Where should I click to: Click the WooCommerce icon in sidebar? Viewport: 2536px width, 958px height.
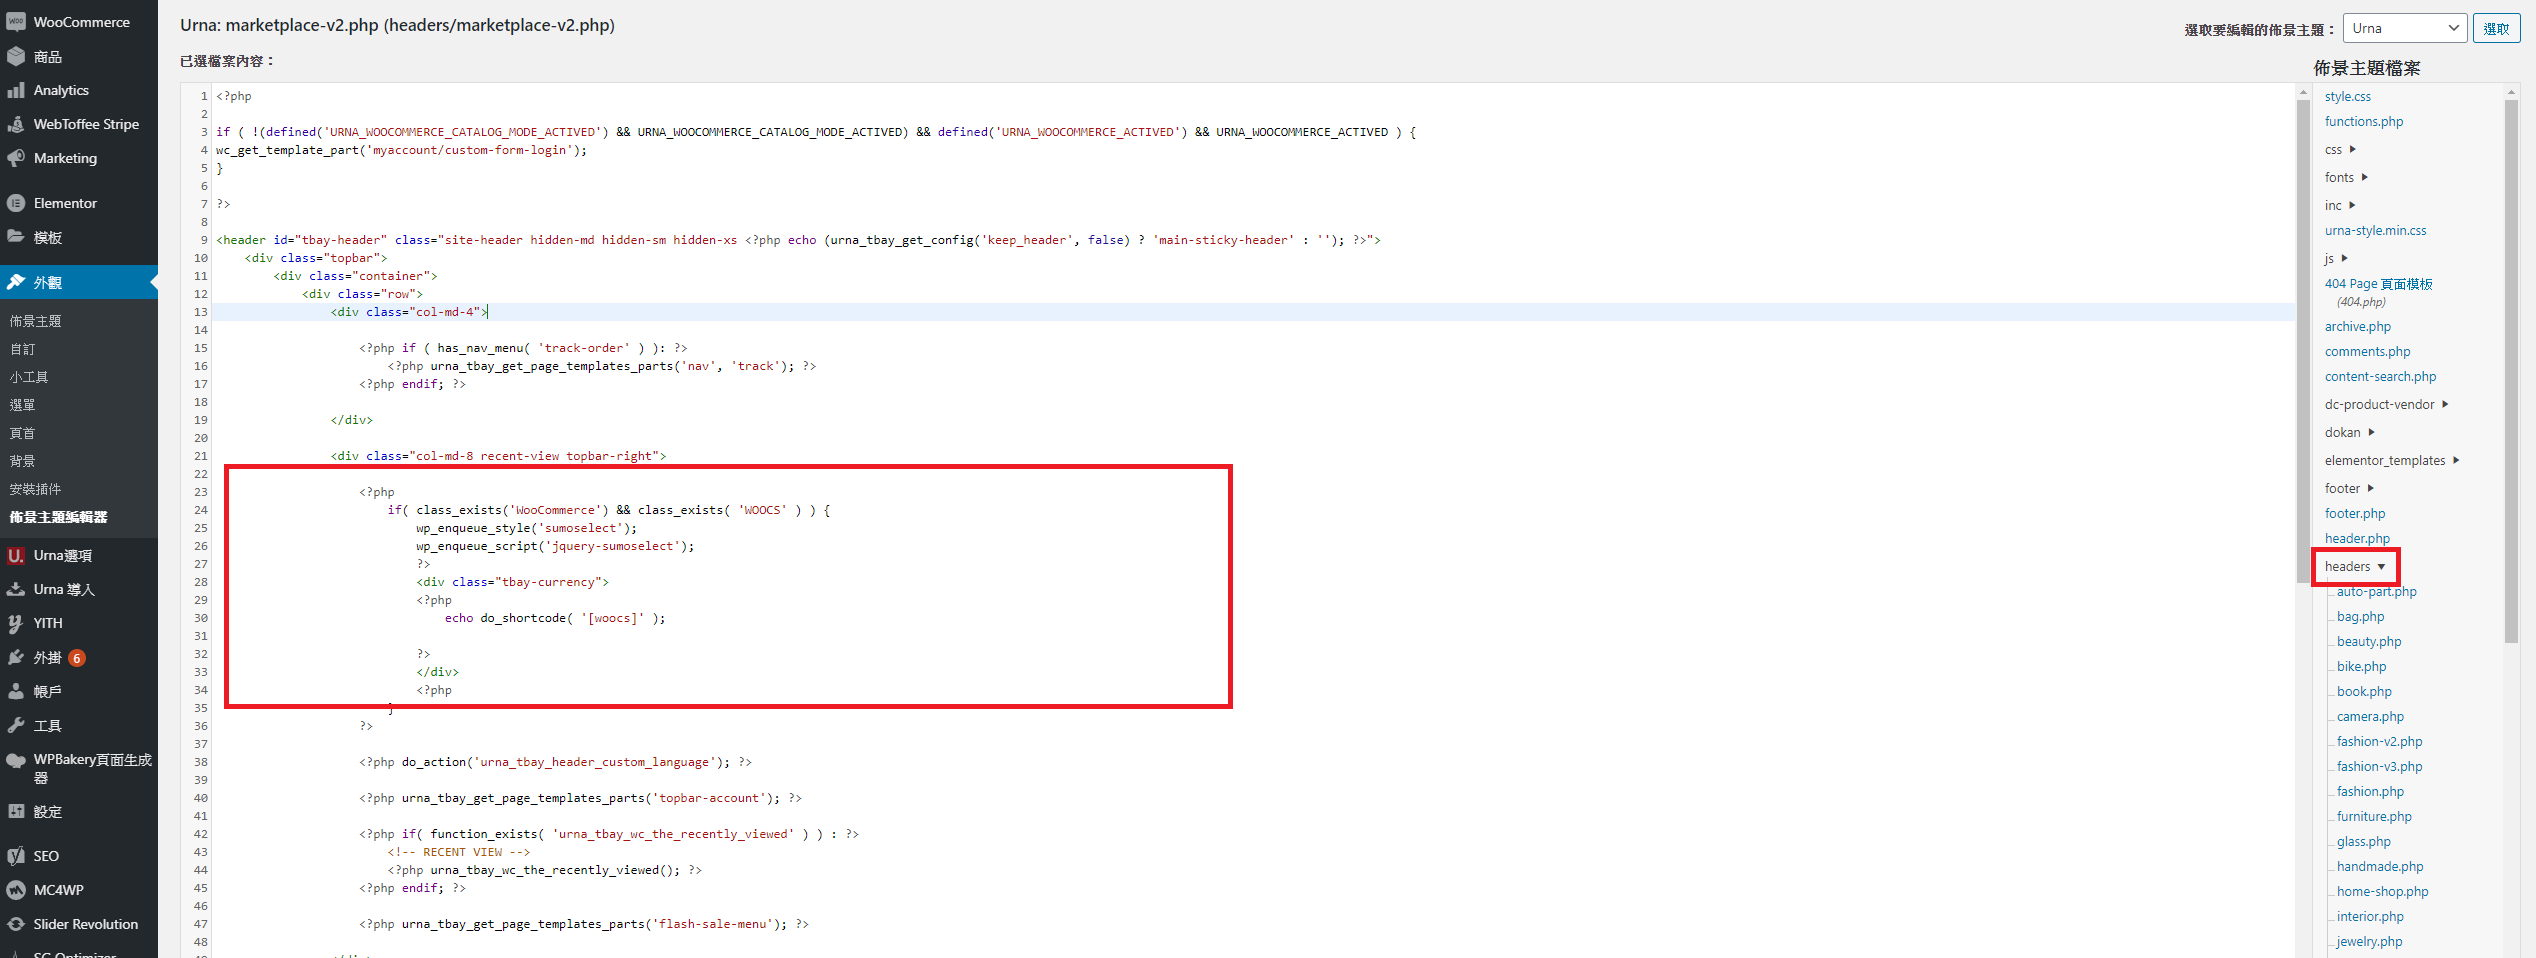click(16, 22)
